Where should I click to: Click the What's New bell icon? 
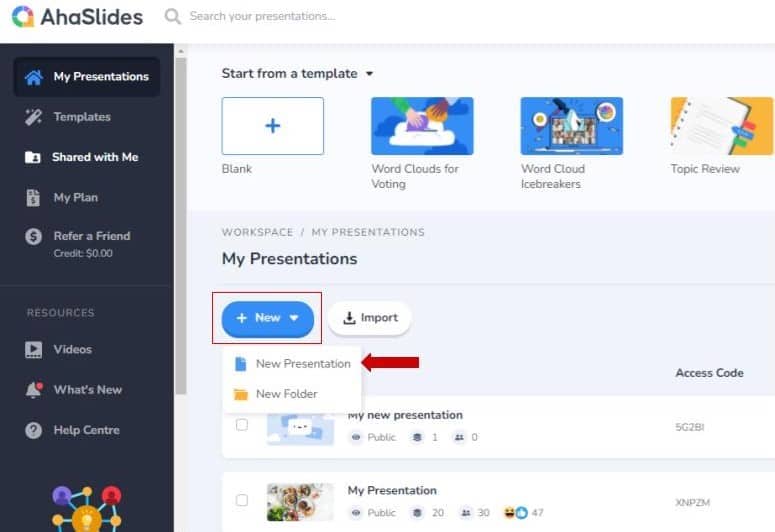[34, 390]
